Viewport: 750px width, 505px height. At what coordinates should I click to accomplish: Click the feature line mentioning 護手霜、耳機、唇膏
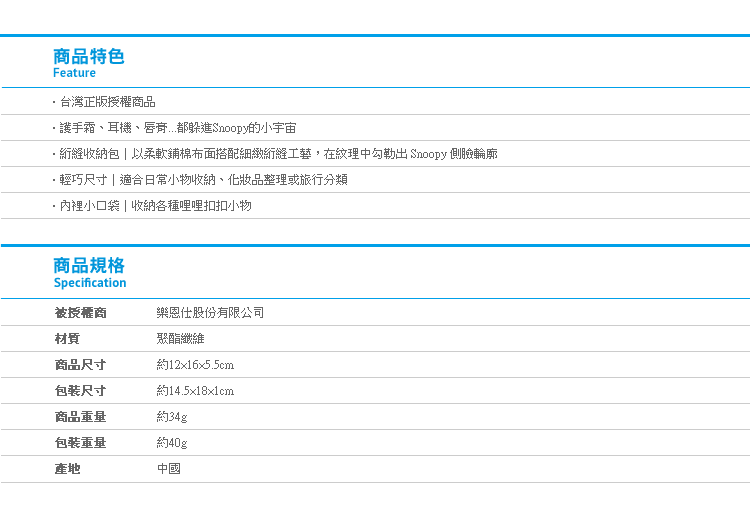click(x=177, y=128)
